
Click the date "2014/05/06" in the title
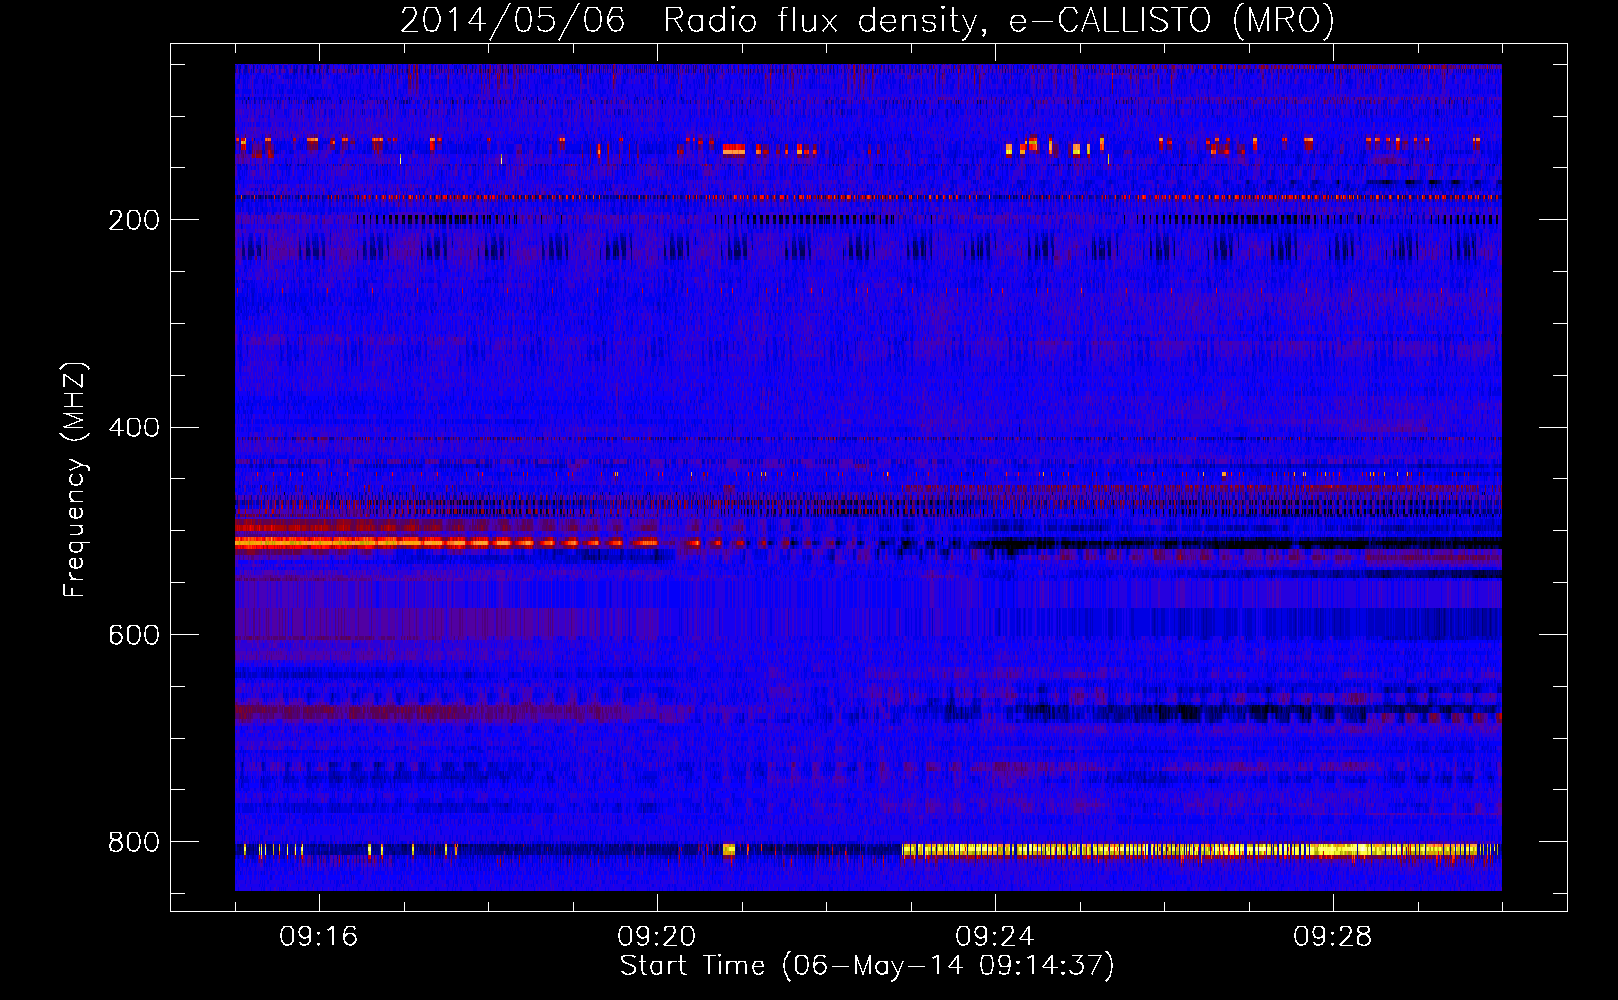click(x=513, y=20)
